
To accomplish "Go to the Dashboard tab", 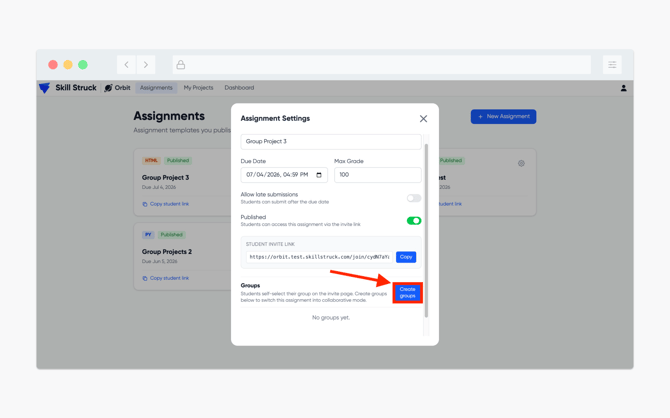I will 239,88.
